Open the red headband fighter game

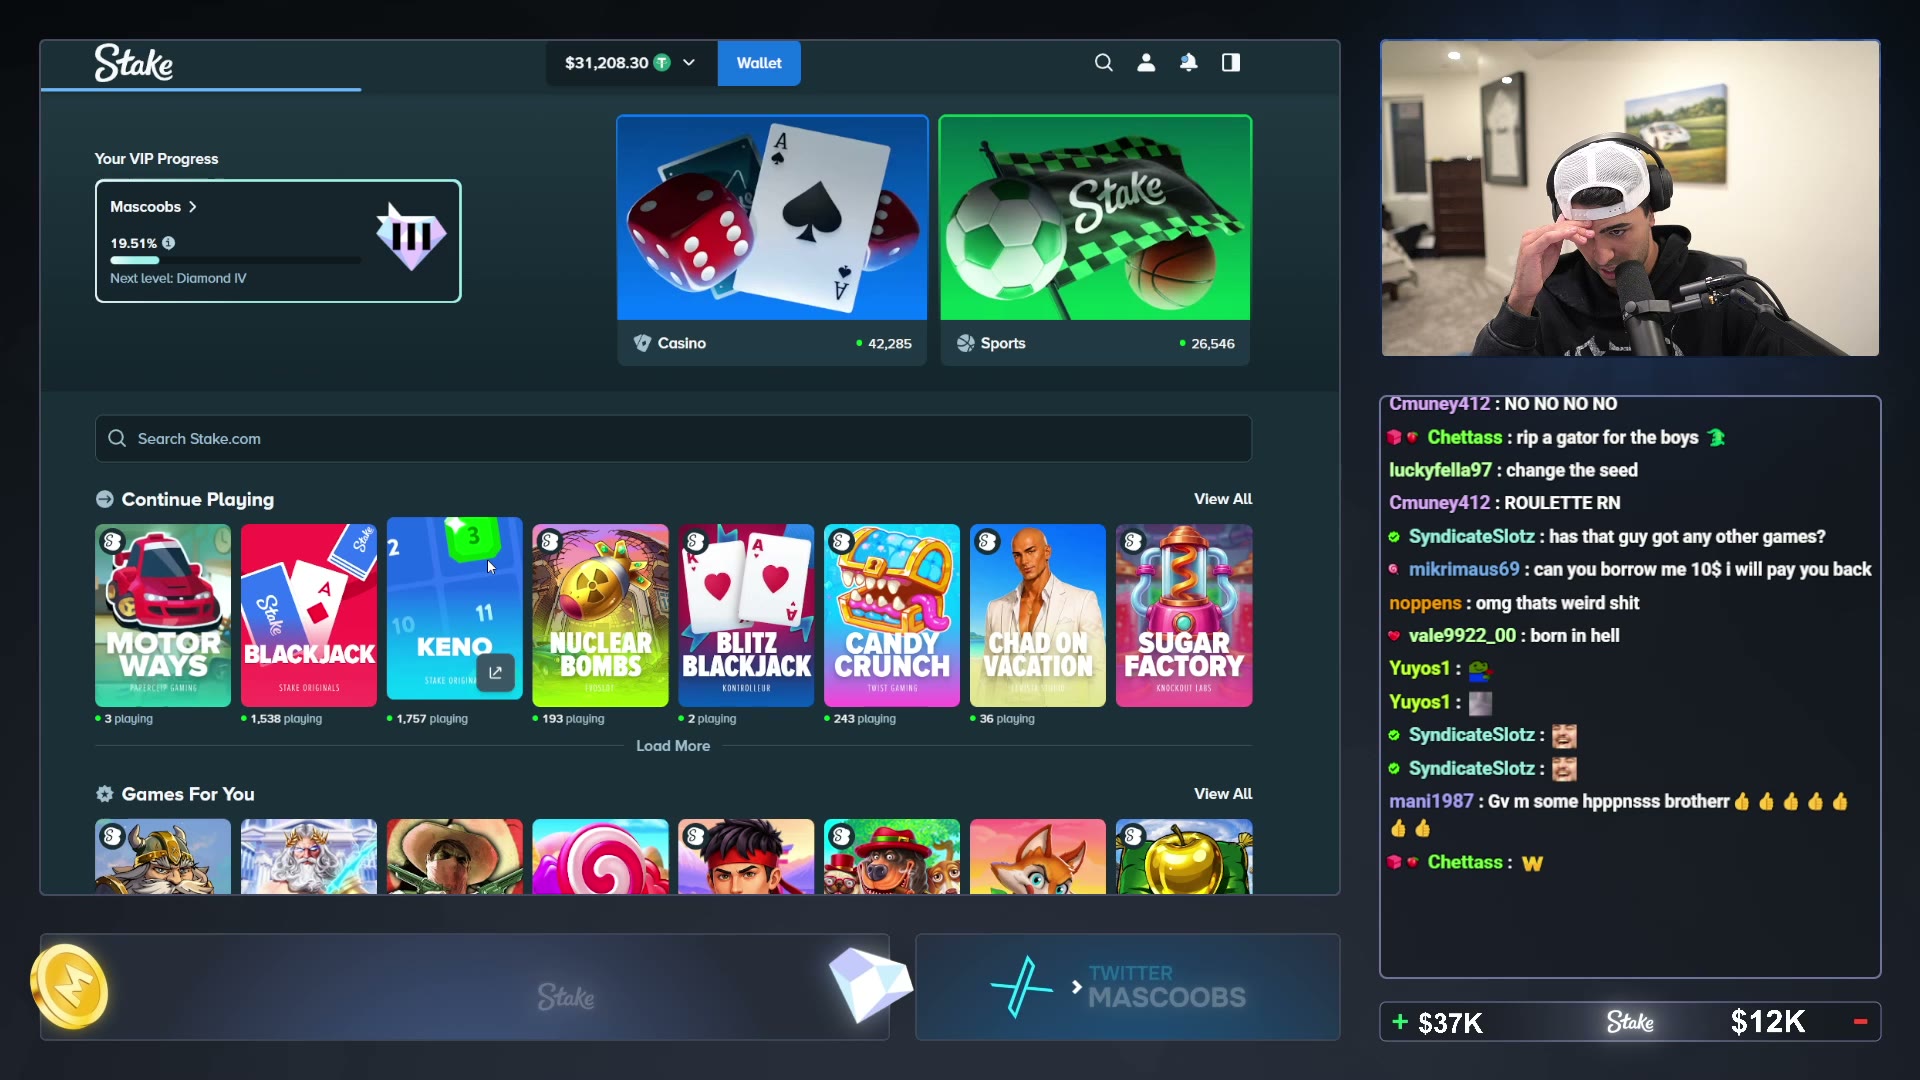click(x=746, y=857)
